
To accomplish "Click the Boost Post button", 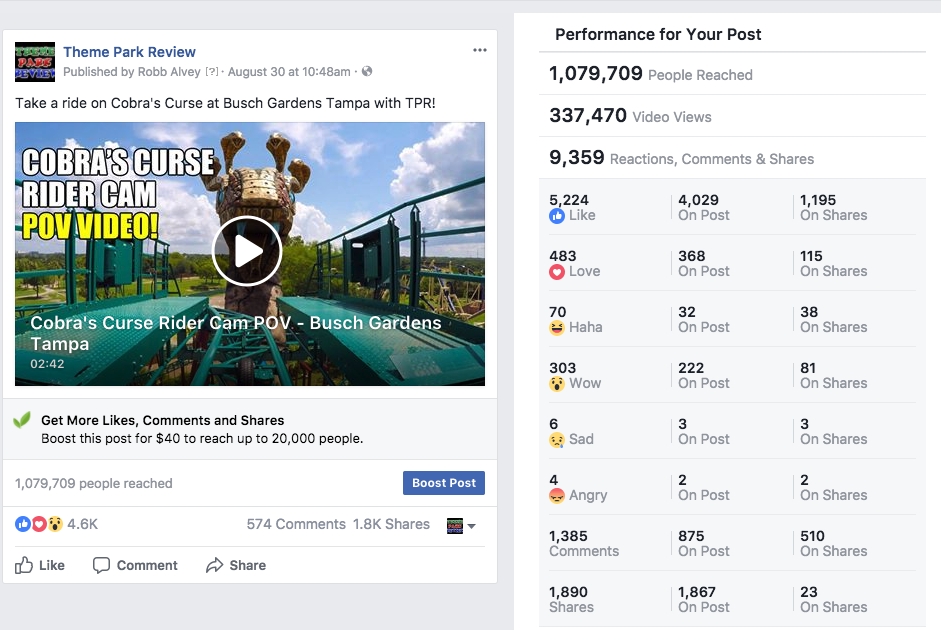I will click(443, 483).
